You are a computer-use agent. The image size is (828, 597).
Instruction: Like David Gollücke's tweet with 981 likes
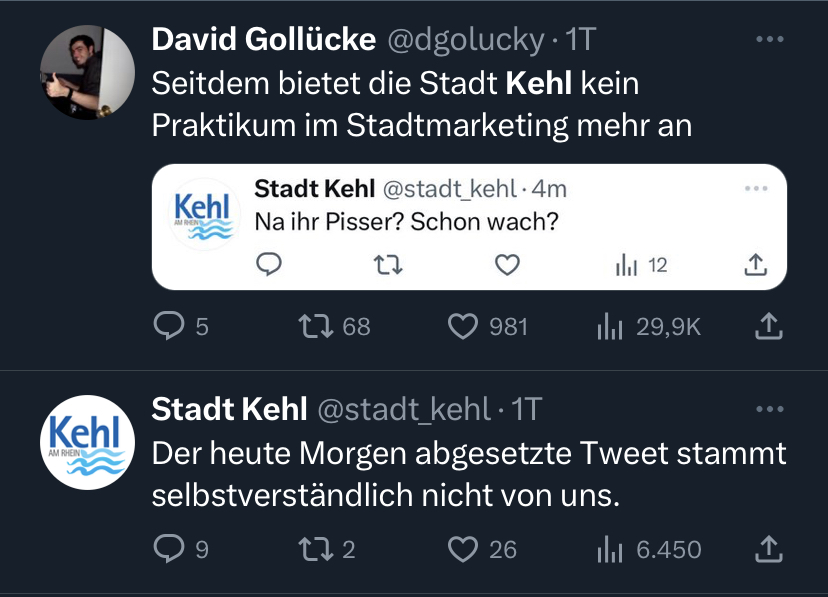[x=463, y=326]
